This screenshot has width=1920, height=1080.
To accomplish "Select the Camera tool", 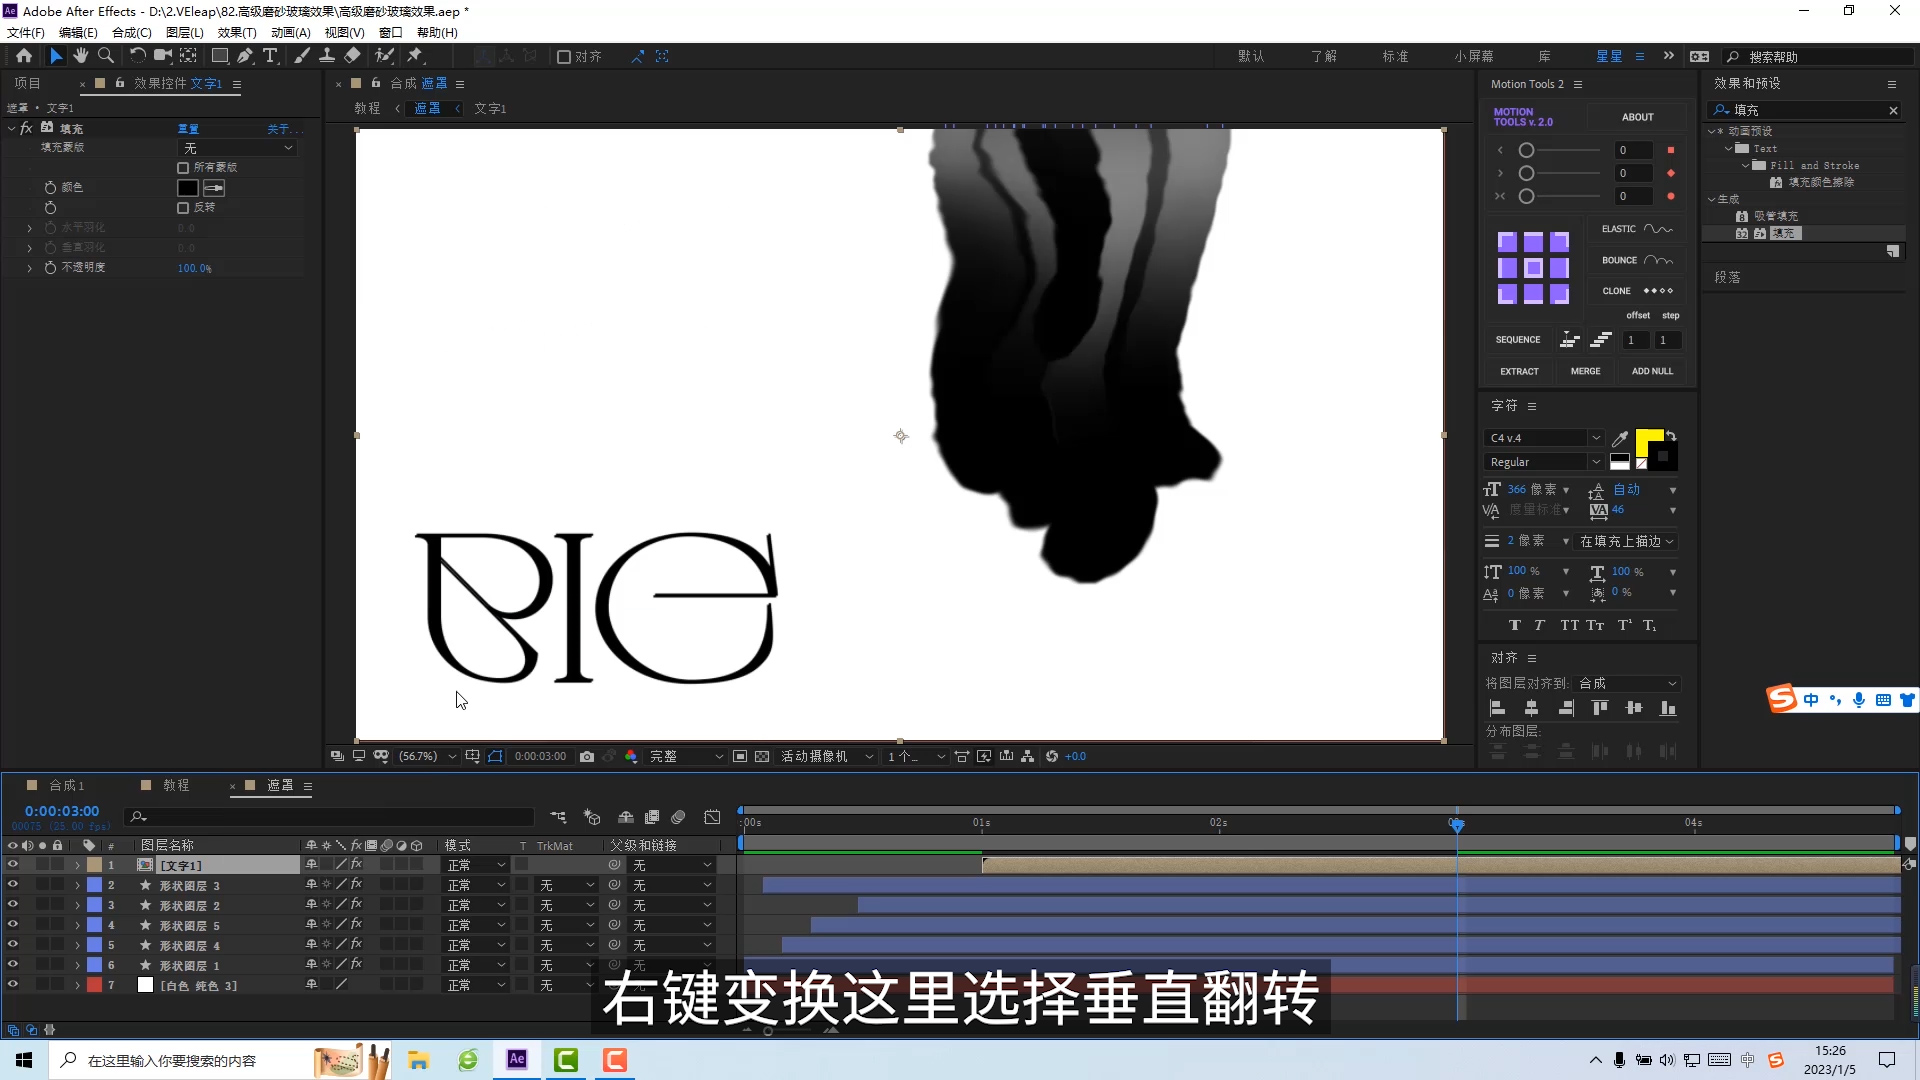I will tap(162, 56).
